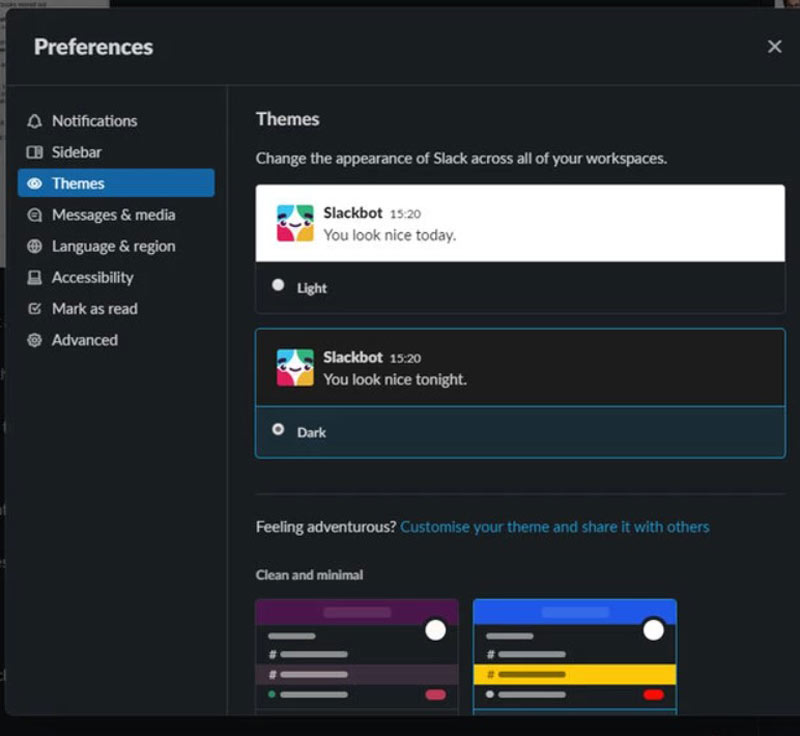Click the Messages & media icon
The width and height of the screenshot is (800, 736).
(x=35, y=215)
